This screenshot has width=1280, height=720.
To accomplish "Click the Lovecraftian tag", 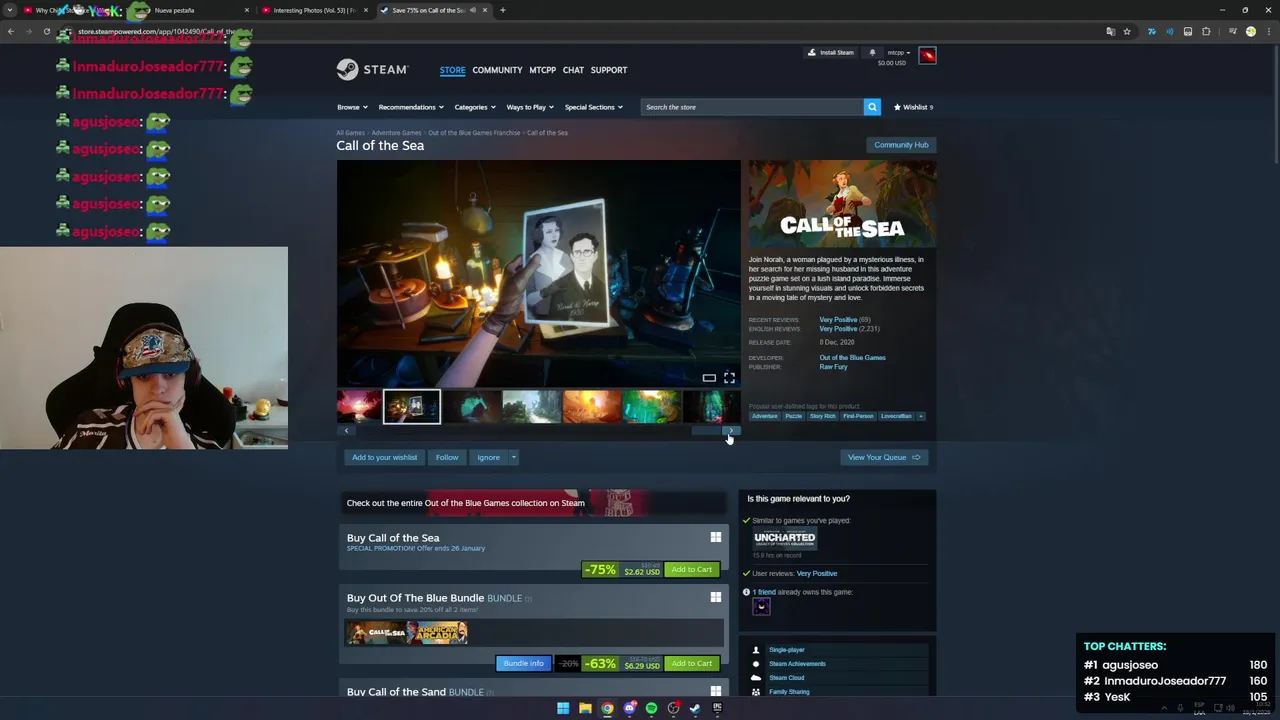I will pos(896,416).
